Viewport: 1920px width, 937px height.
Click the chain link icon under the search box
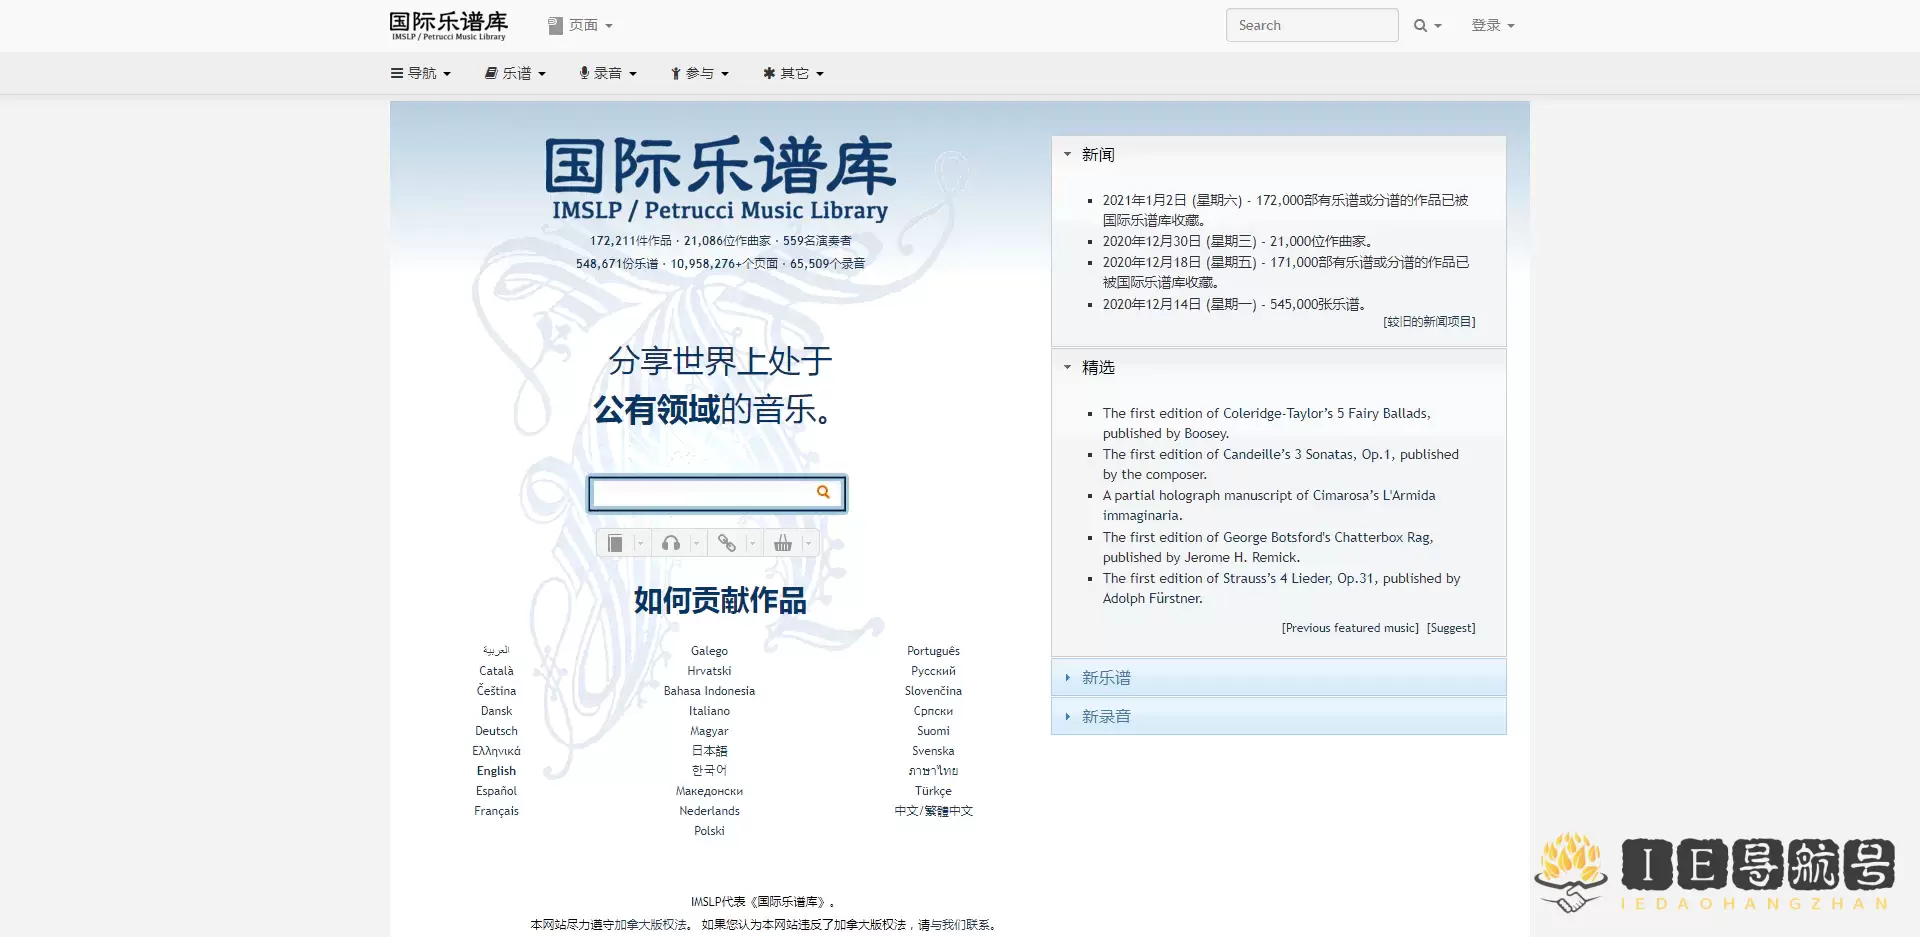727,543
